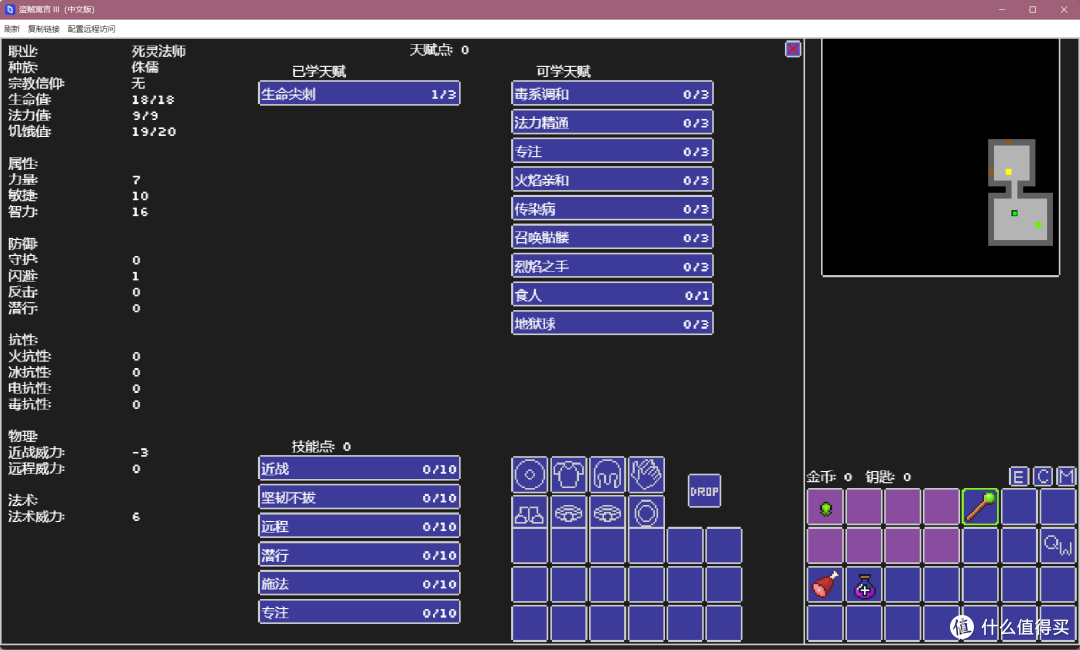
Task: Upgrade the 专注 skill with 0/10
Action: (x=359, y=613)
